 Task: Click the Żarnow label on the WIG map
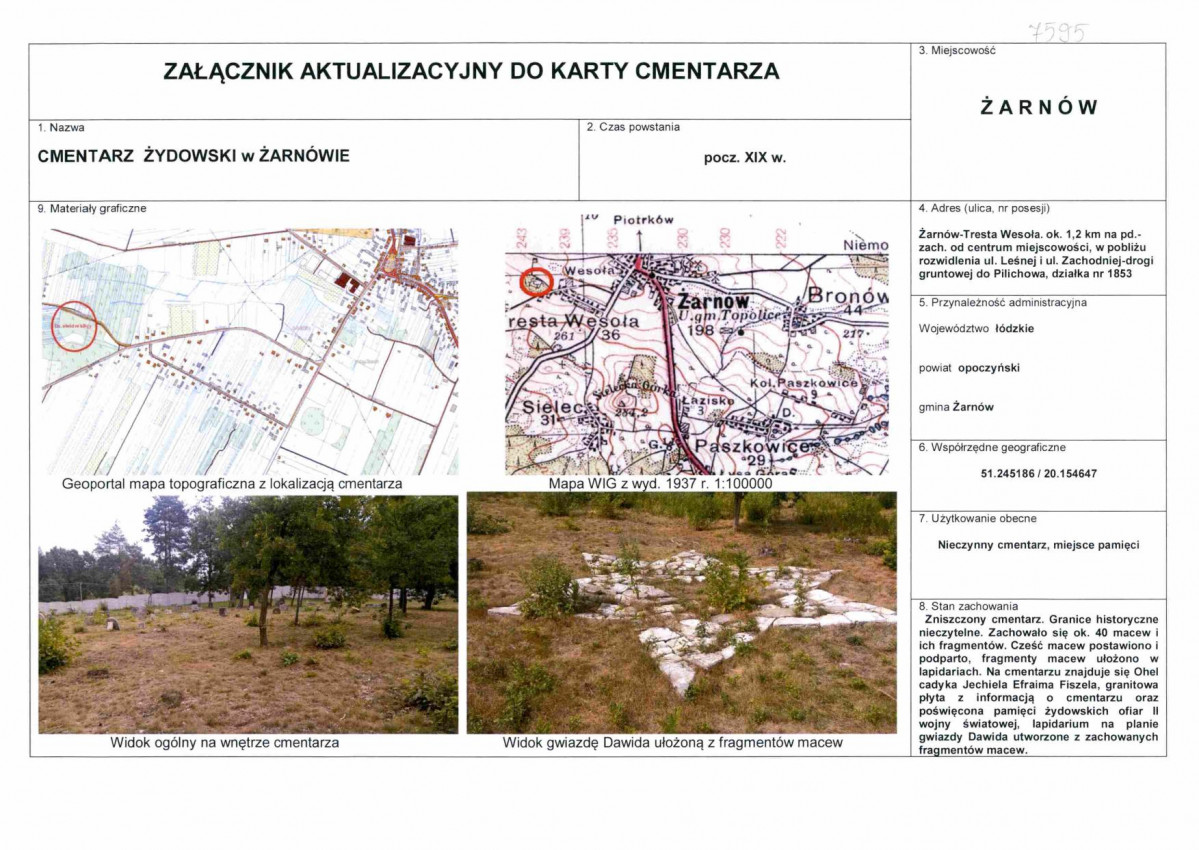(x=713, y=301)
